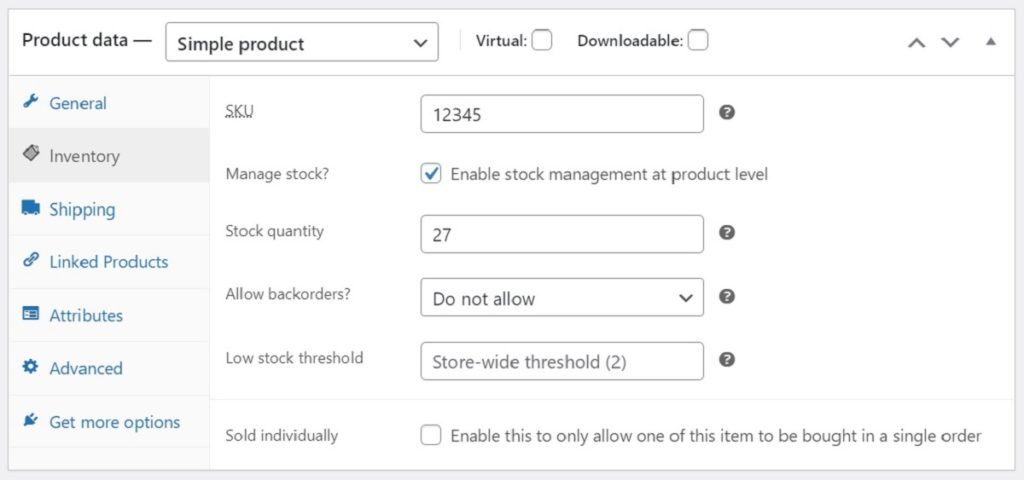
Task: Click the Advanced gear icon
Action: click(31, 366)
